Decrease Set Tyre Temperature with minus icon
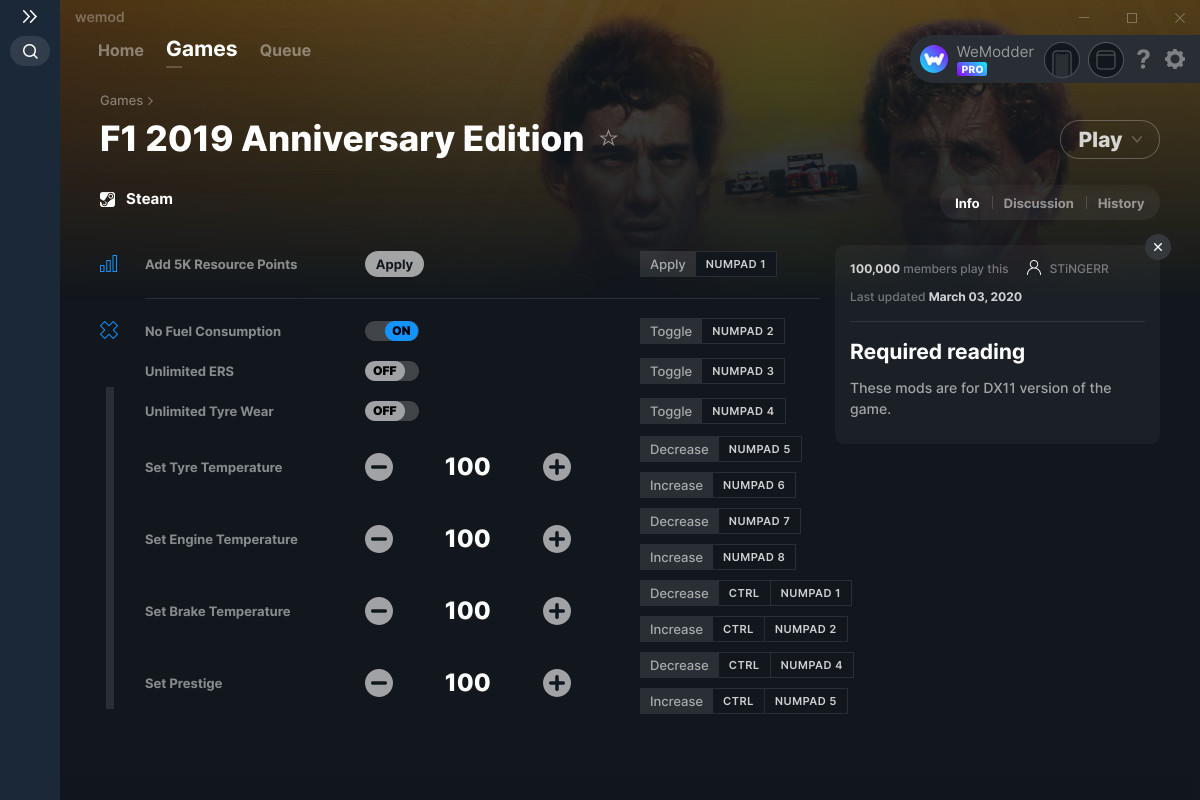 click(379, 467)
